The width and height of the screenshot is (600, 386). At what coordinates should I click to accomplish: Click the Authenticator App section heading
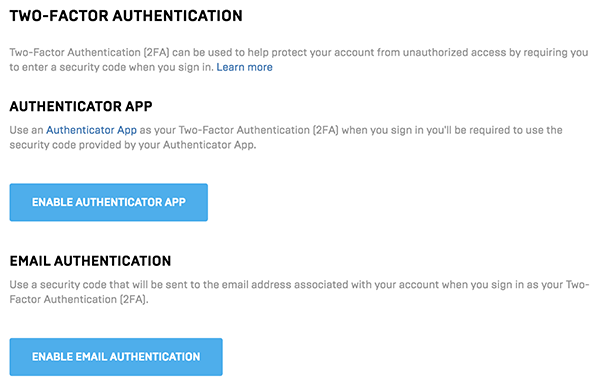tap(81, 106)
